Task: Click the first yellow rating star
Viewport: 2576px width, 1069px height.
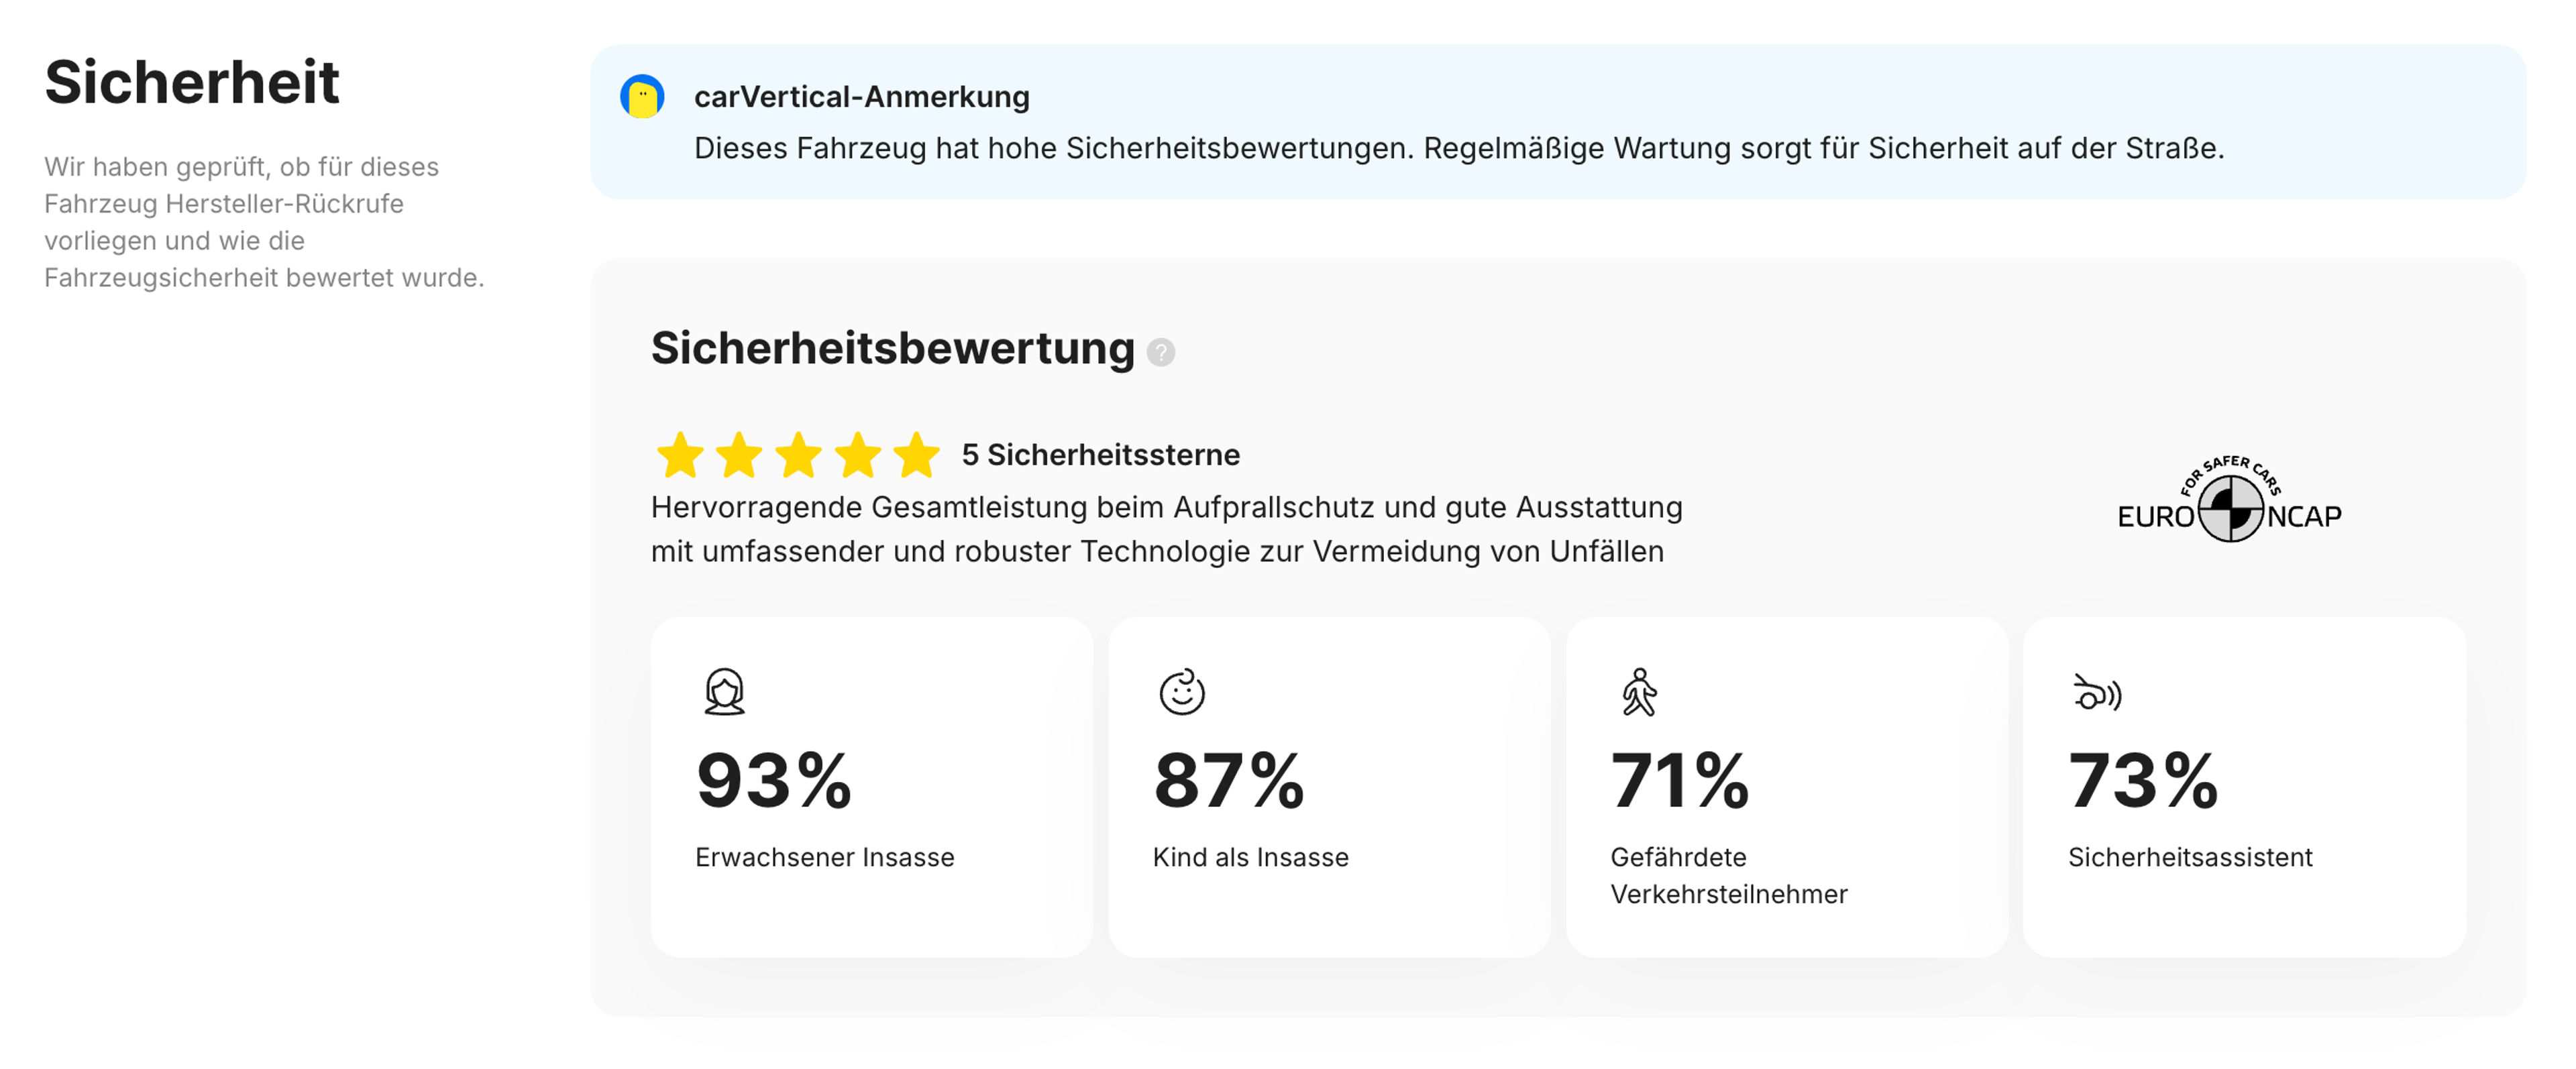Action: click(x=680, y=455)
